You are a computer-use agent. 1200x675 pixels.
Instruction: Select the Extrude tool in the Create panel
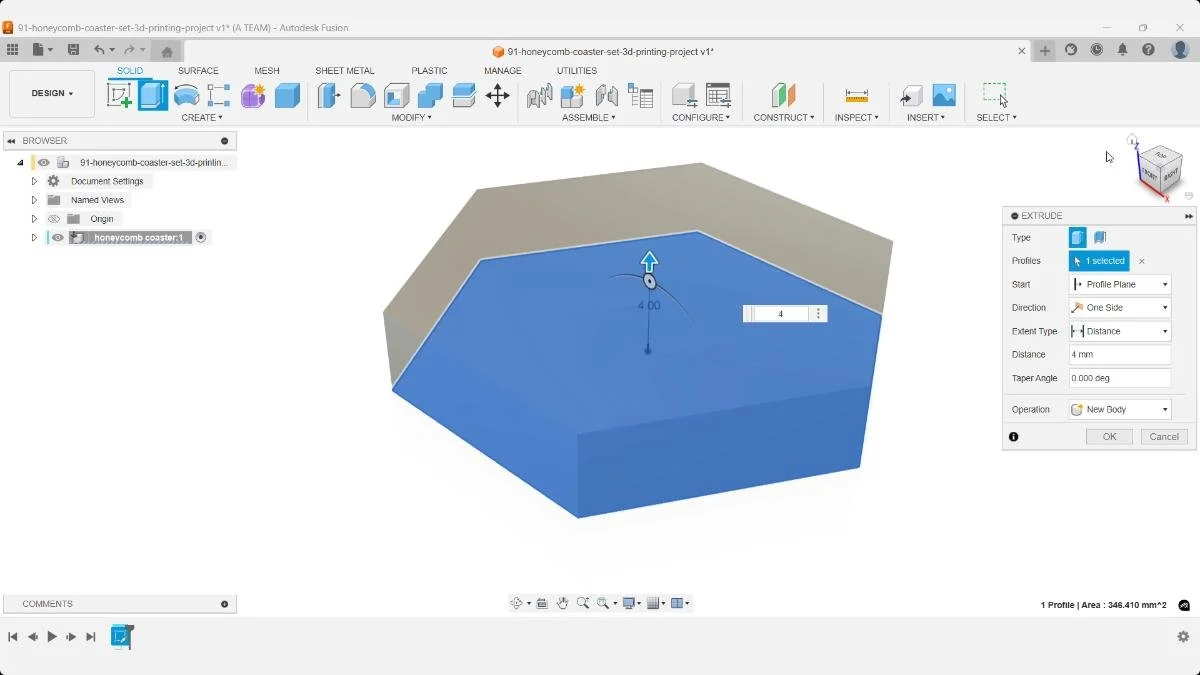click(x=152, y=93)
